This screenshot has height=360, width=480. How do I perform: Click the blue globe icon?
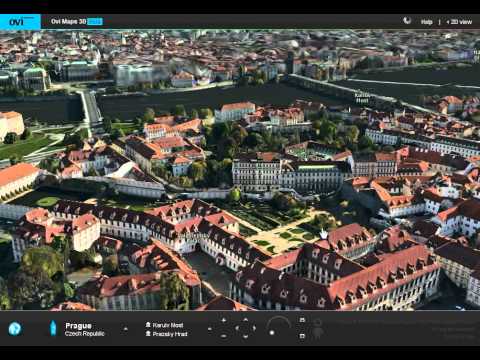click(15, 329)
